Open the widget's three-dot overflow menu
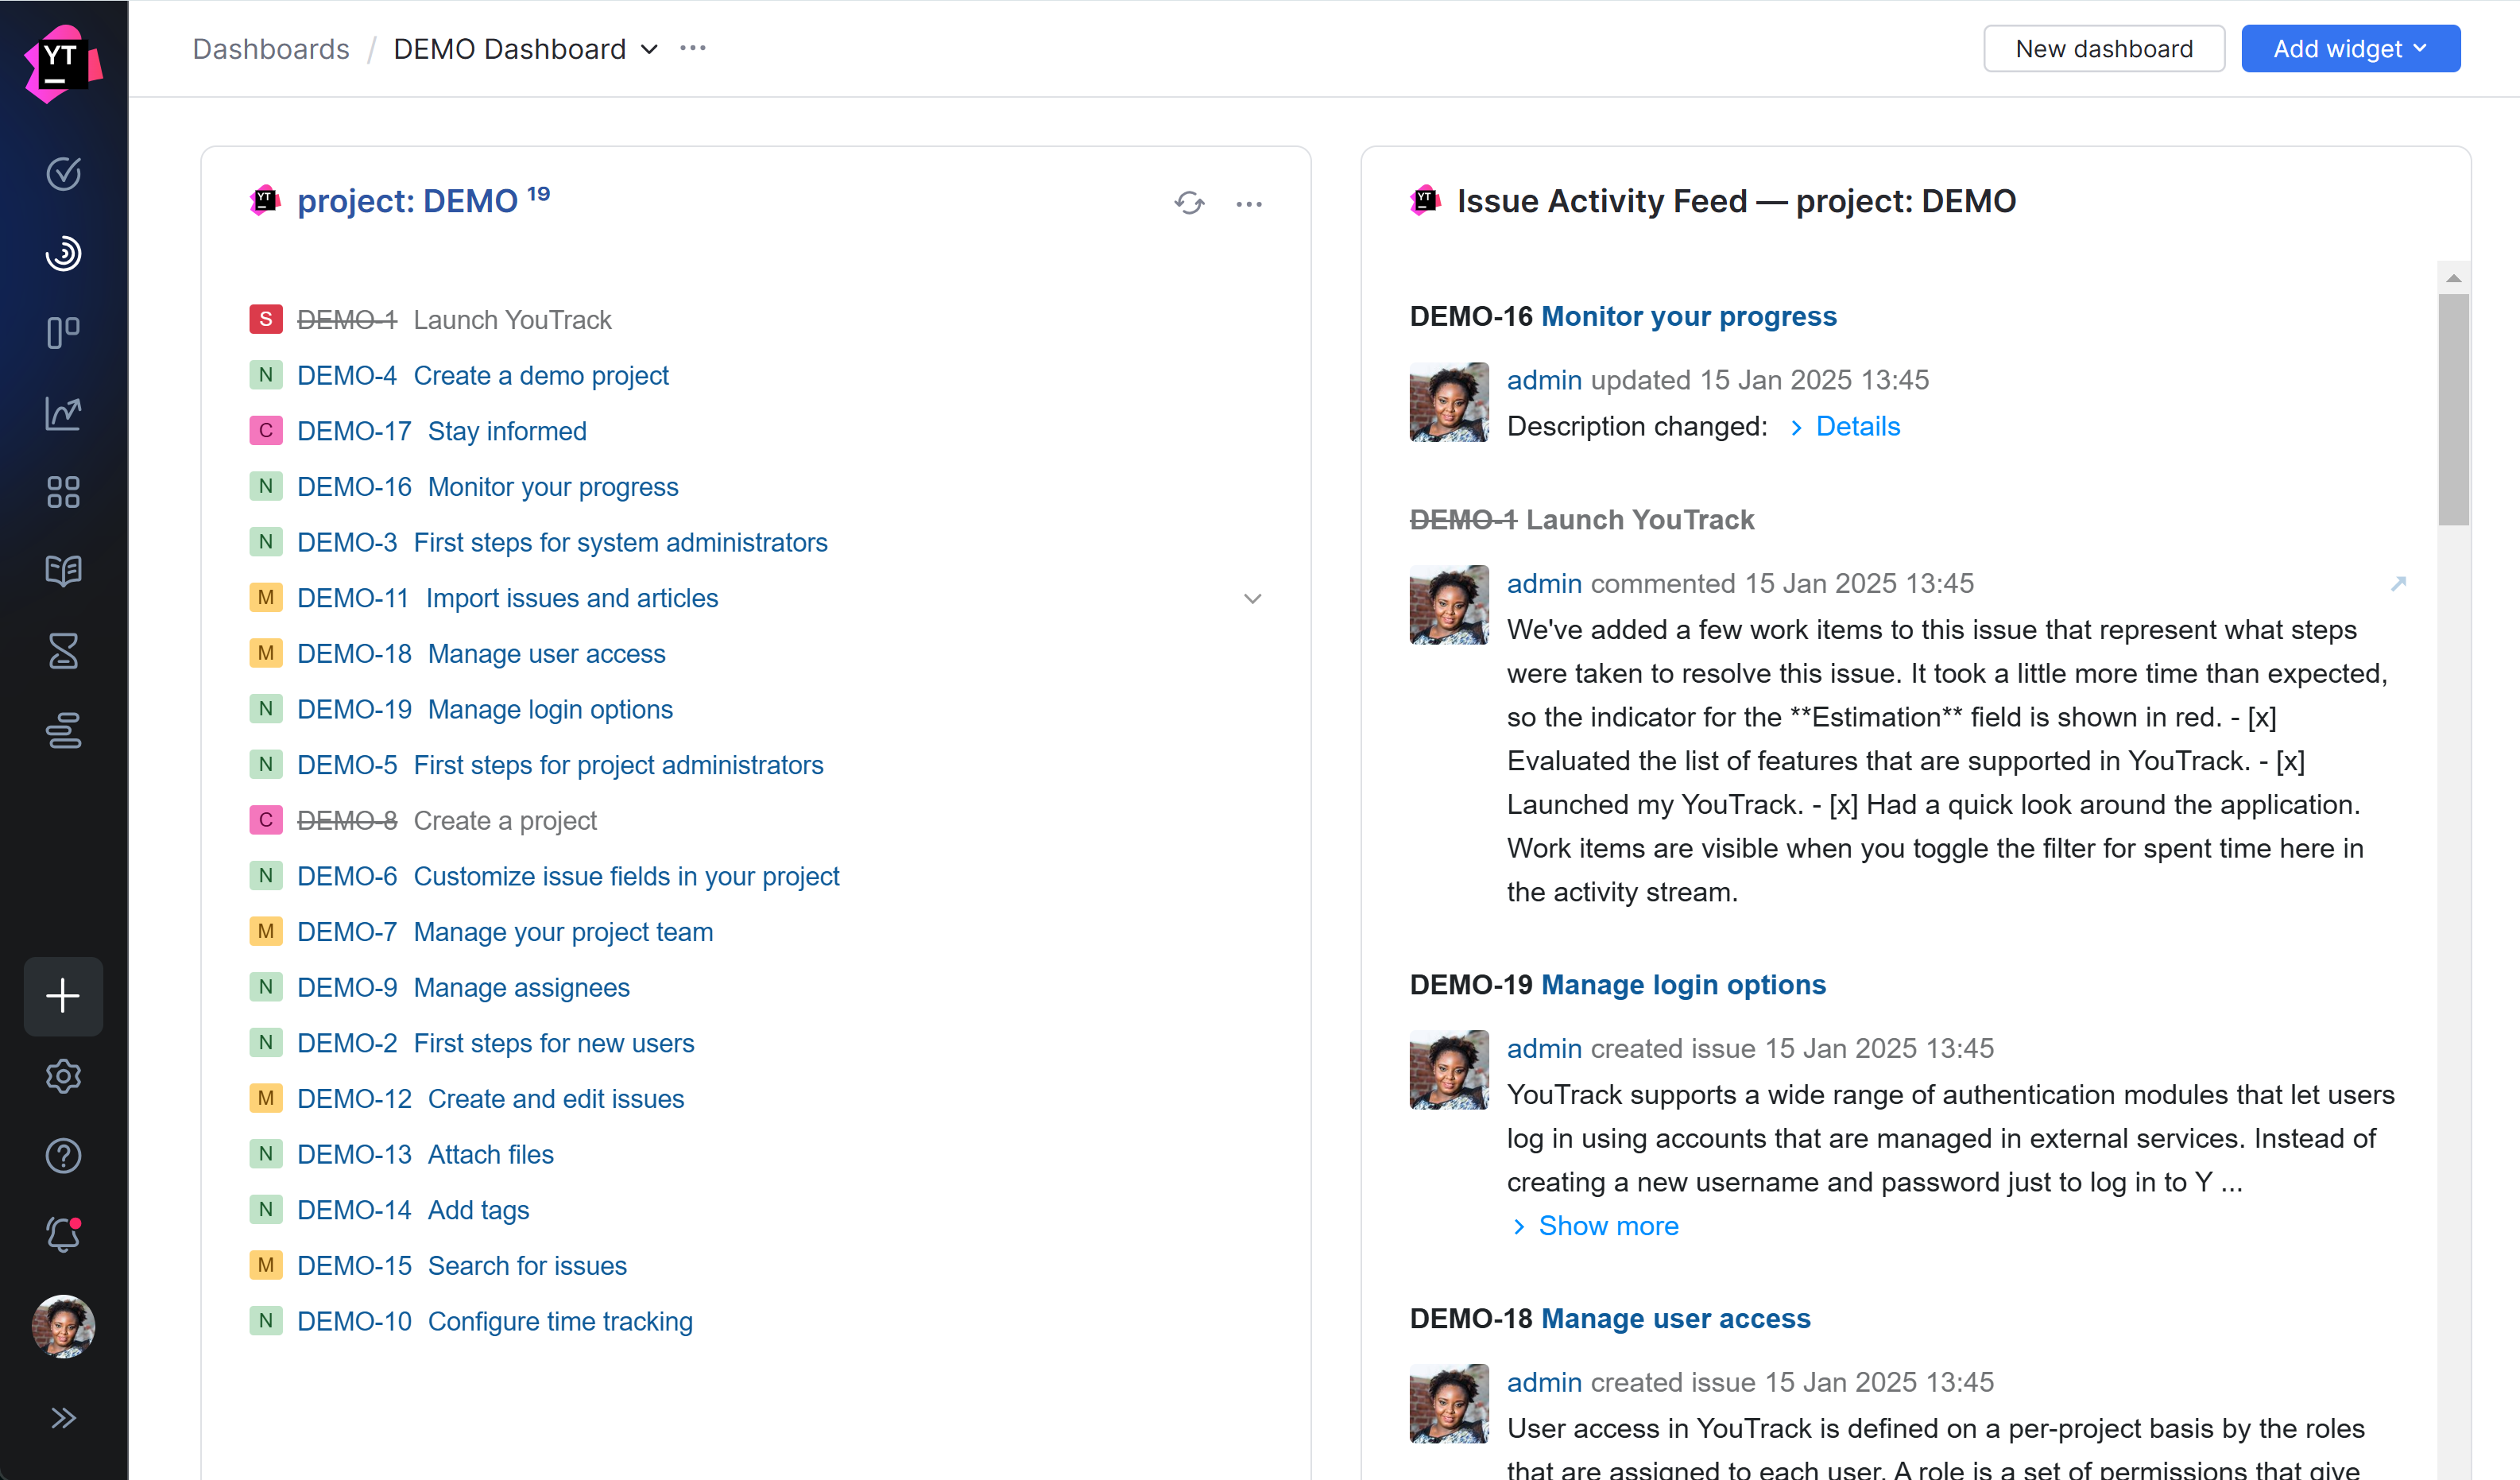This screenshot has height=1480, width=2520. (1250, 203)
